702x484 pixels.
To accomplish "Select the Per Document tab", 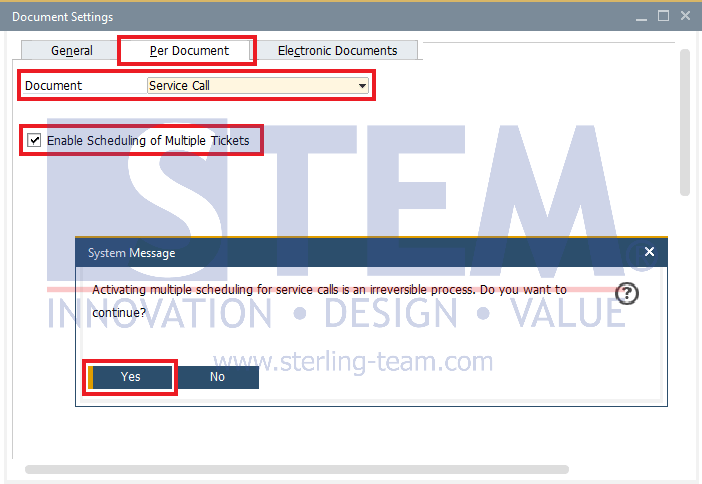I will (189, 50).
